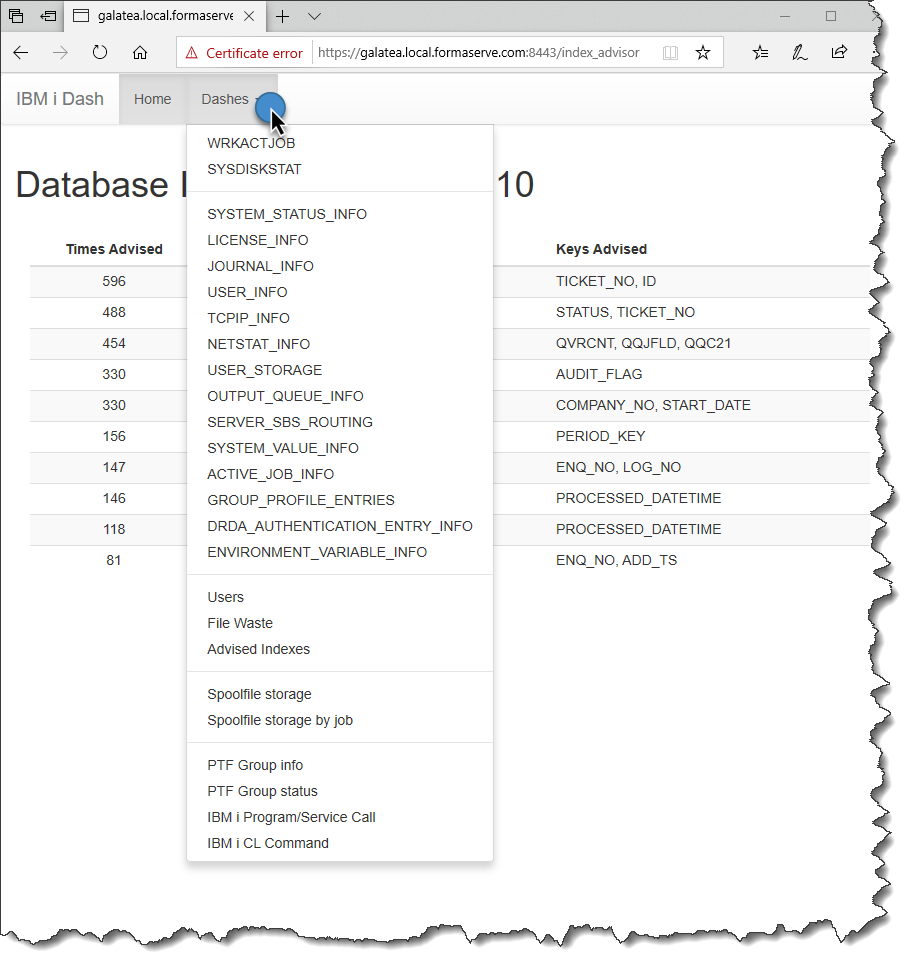Choose SYSTEM_STATUS_INFO menu entry

[287, 214]
